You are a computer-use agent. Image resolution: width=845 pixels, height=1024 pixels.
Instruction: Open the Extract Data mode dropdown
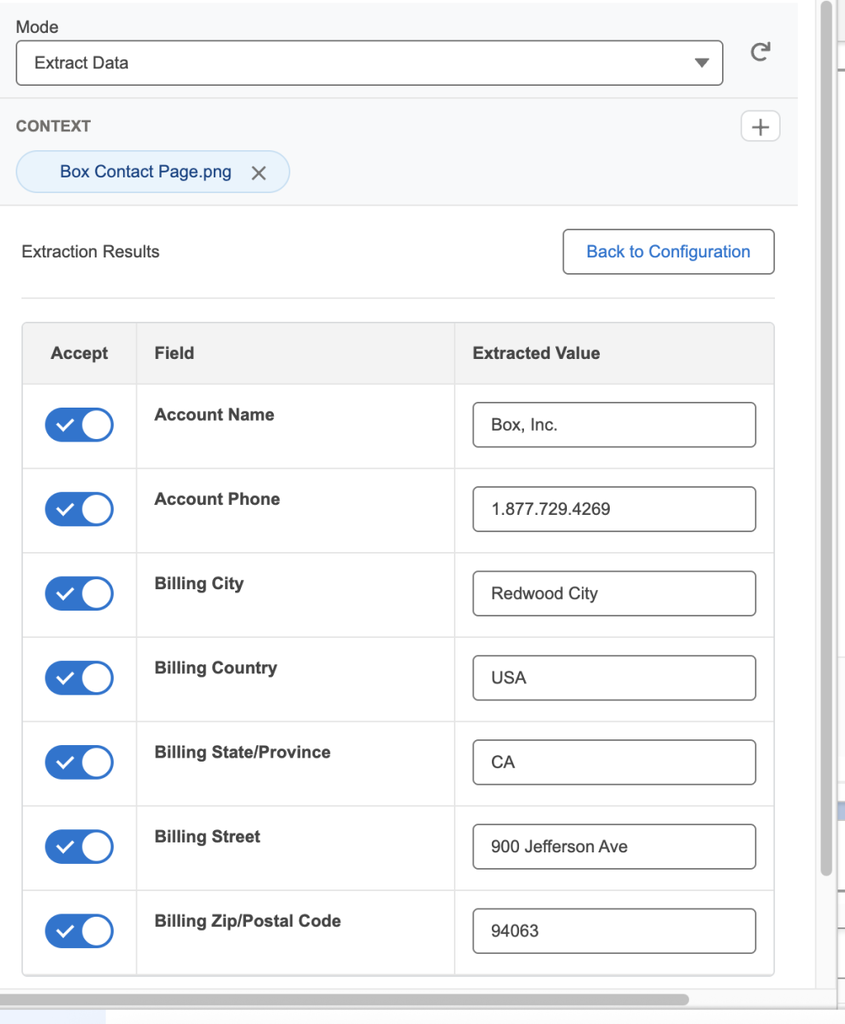pyautogui.click(x=369, y=63)
